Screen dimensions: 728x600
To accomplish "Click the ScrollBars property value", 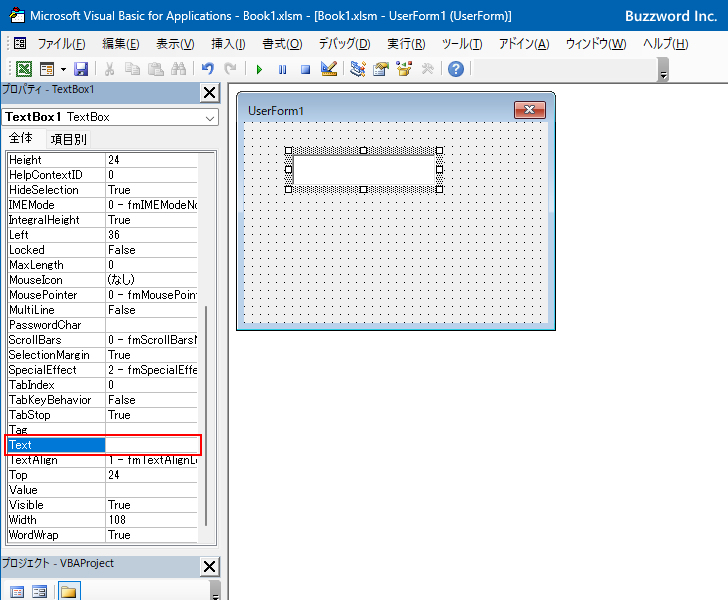I will tap(151, 340).
